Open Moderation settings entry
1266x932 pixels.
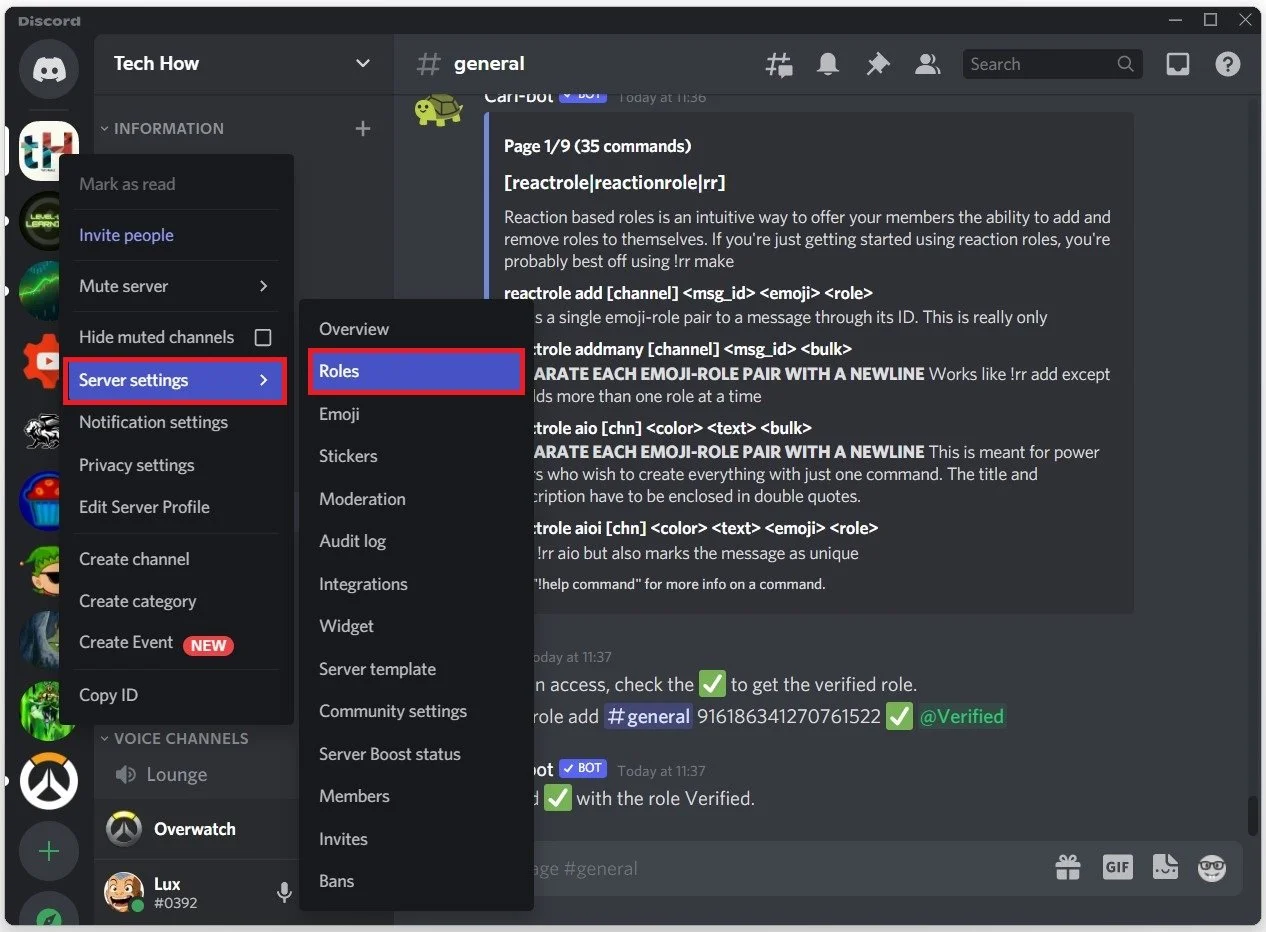point(416,499)
